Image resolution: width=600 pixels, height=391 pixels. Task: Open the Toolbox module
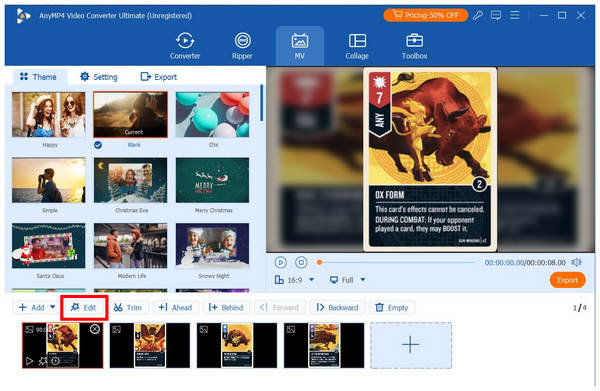click(414, 46)
